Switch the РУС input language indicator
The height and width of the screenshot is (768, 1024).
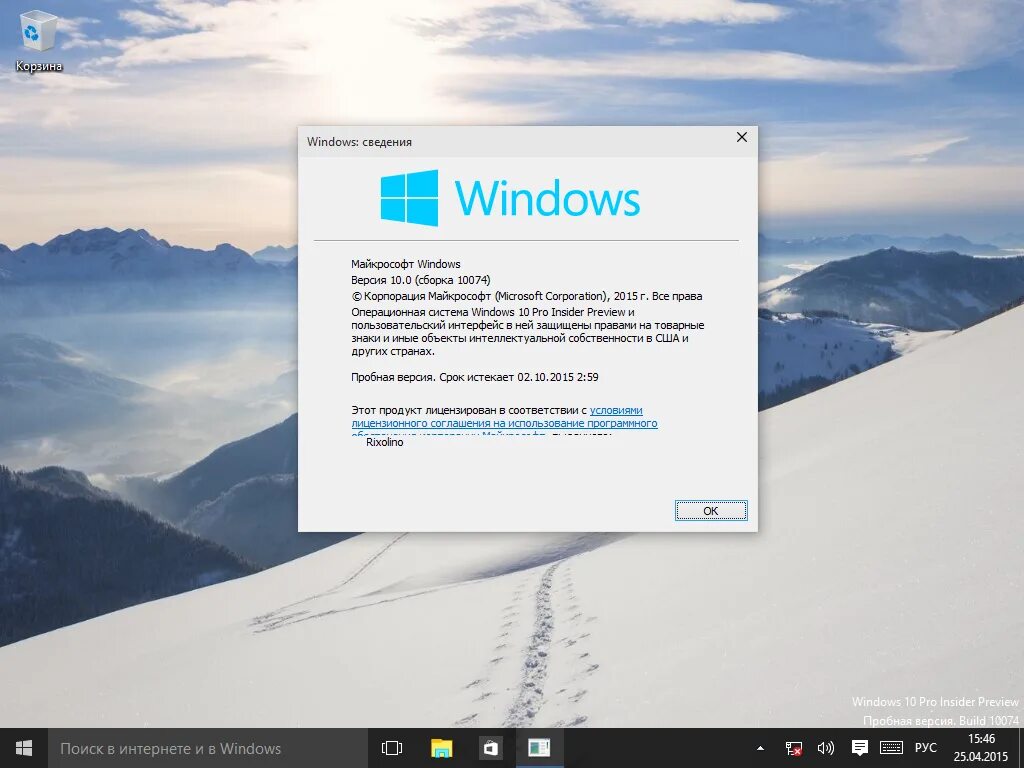pos(925,748)
